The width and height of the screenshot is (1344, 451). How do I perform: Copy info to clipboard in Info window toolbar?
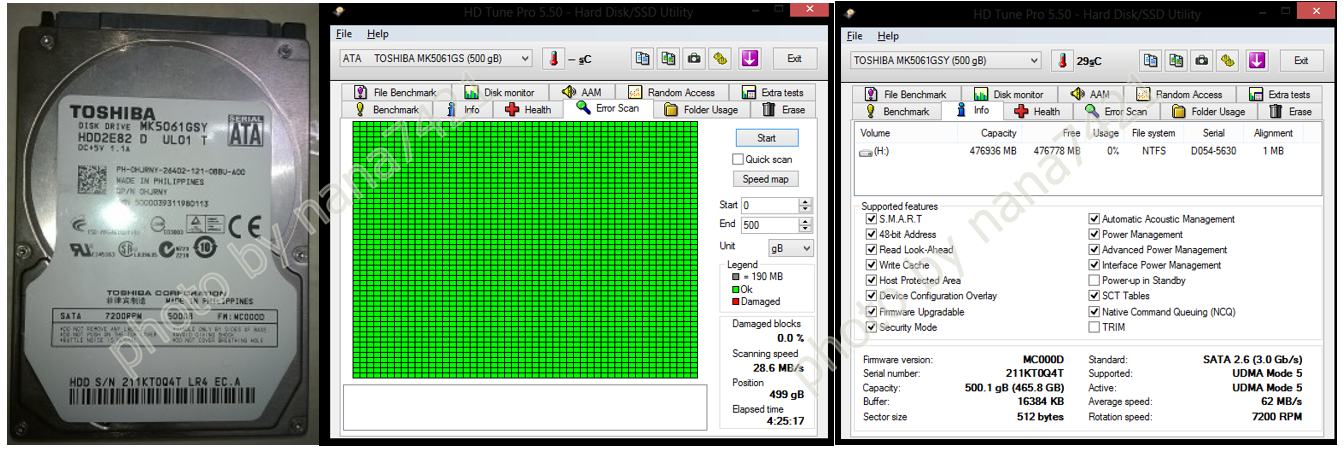tap(1152, 60)
